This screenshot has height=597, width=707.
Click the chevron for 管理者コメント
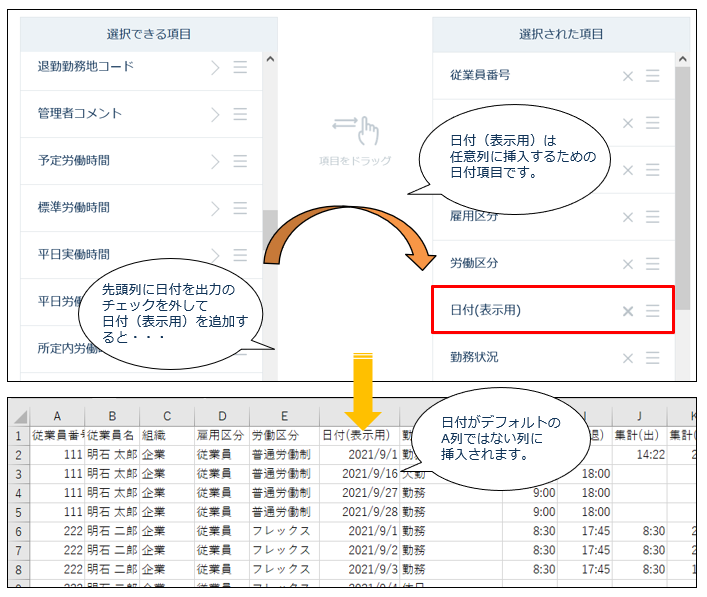(215, 114)
